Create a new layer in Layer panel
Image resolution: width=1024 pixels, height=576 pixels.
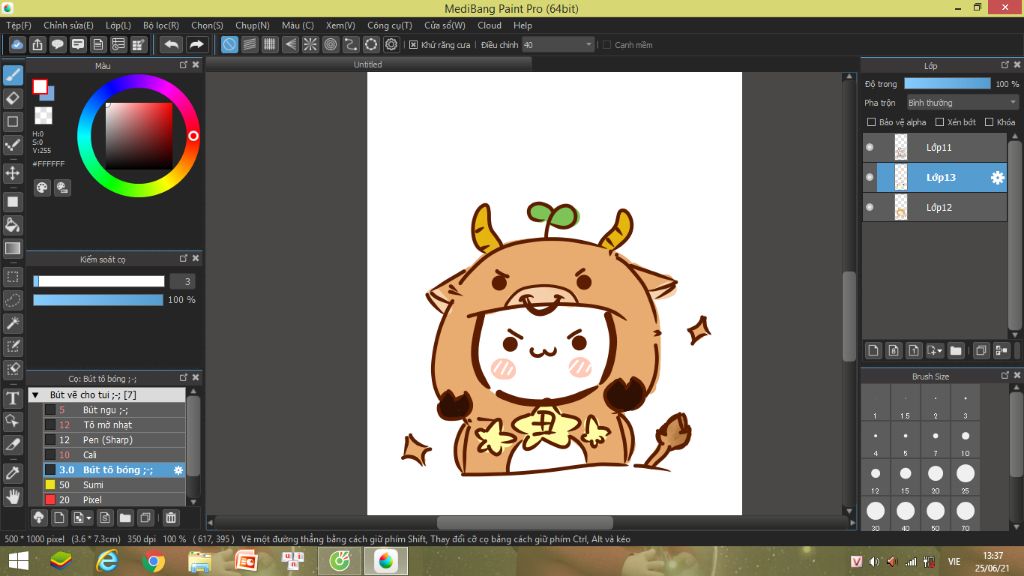(x=873, y=351)
